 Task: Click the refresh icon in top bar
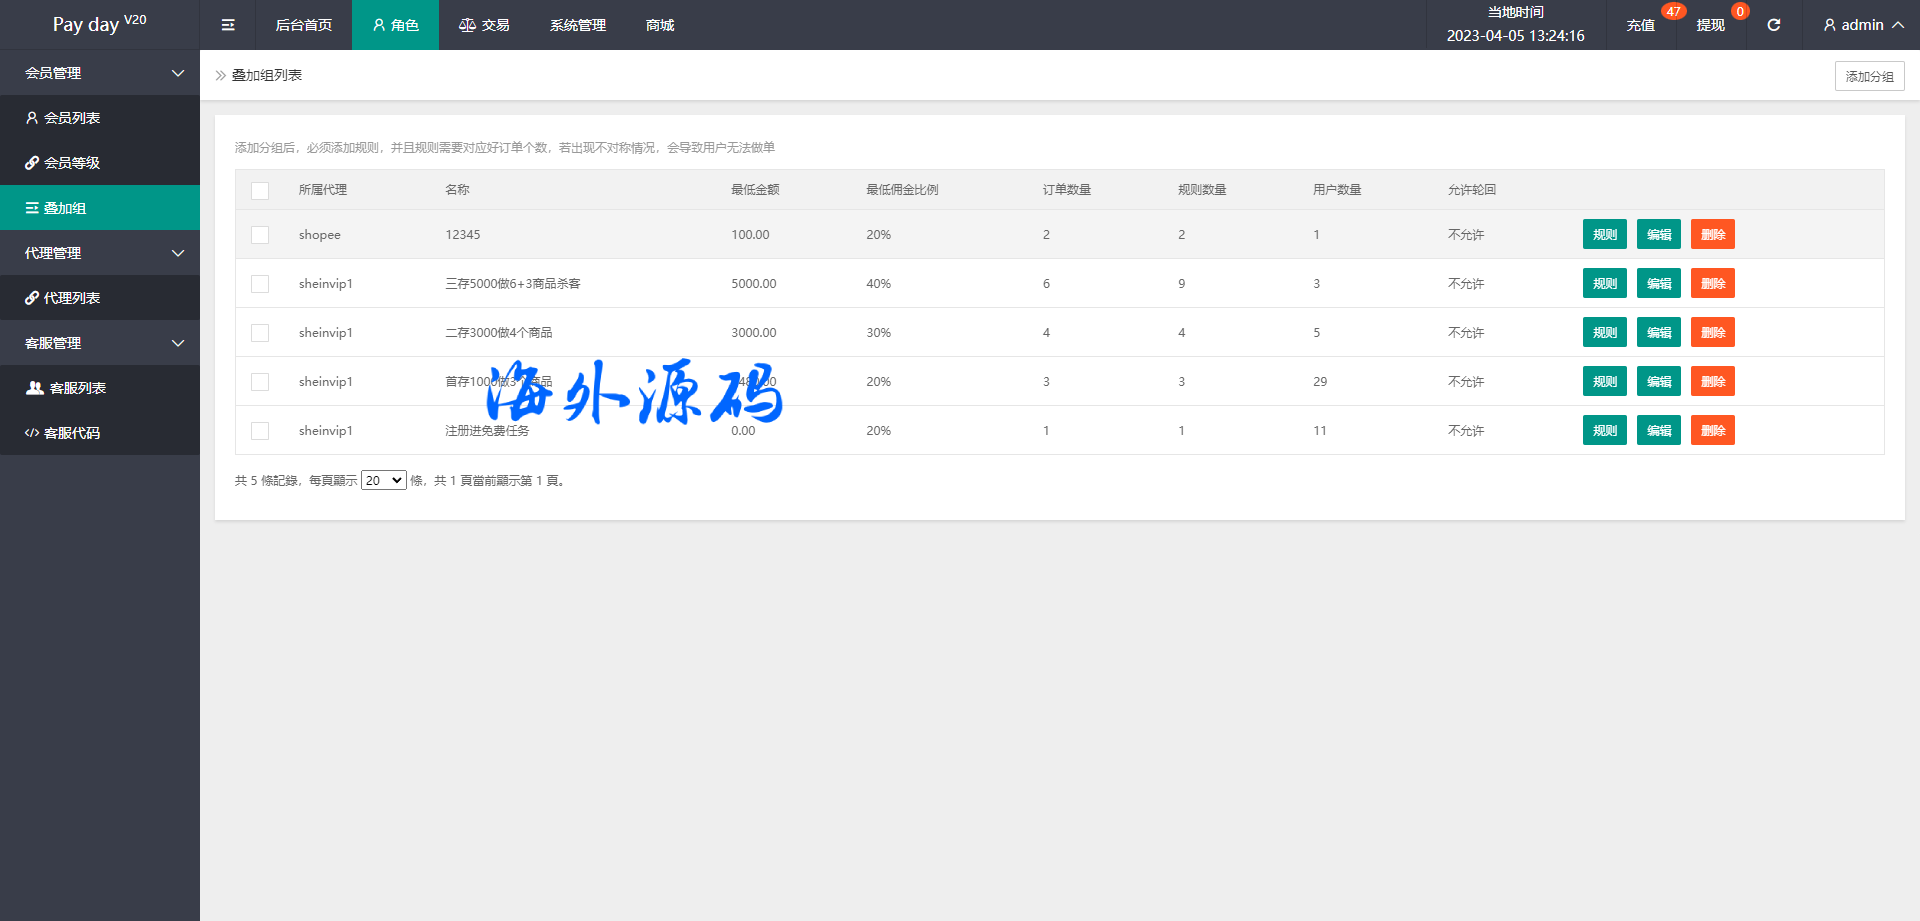coord(1773,25)
